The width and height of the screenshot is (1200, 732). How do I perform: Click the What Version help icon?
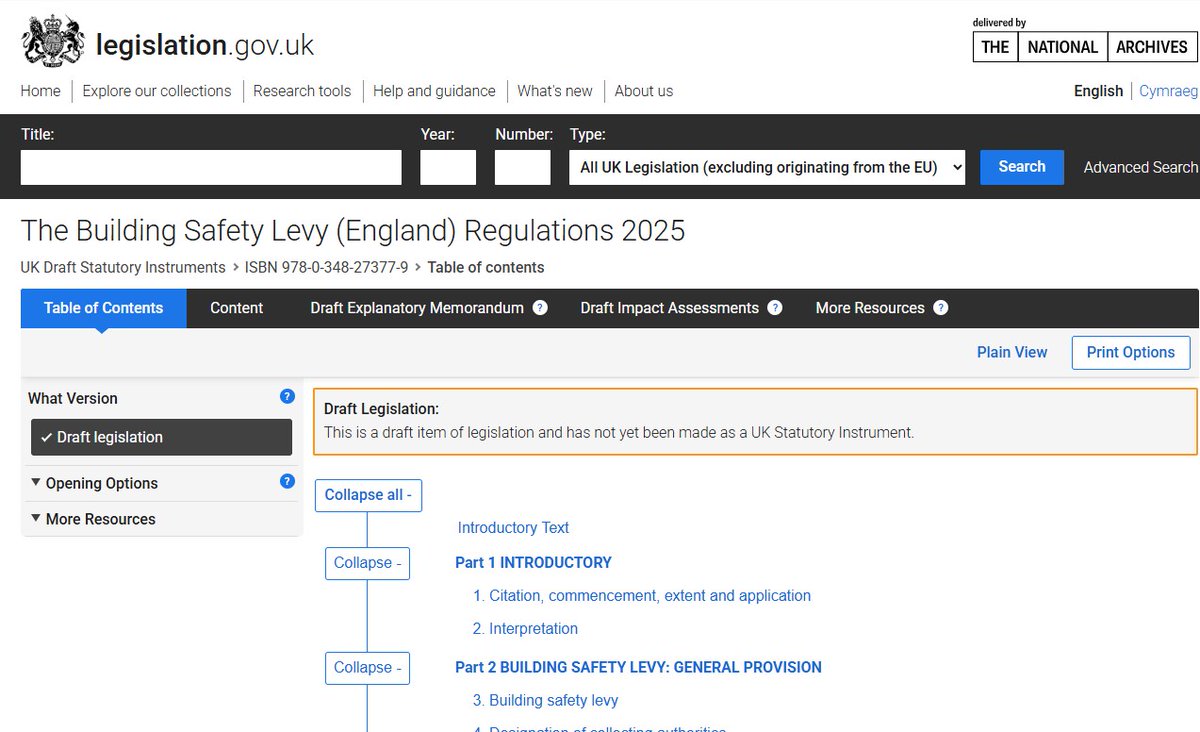[x=287, y=396]
